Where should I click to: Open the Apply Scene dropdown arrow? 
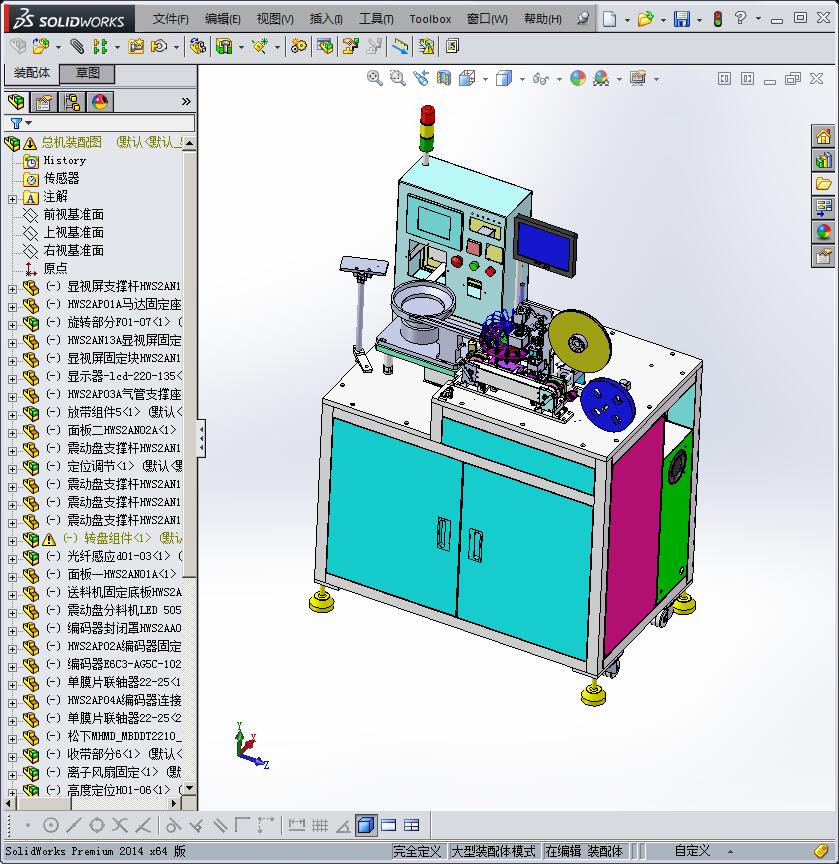pyautogui.click(x=619, y=79)
